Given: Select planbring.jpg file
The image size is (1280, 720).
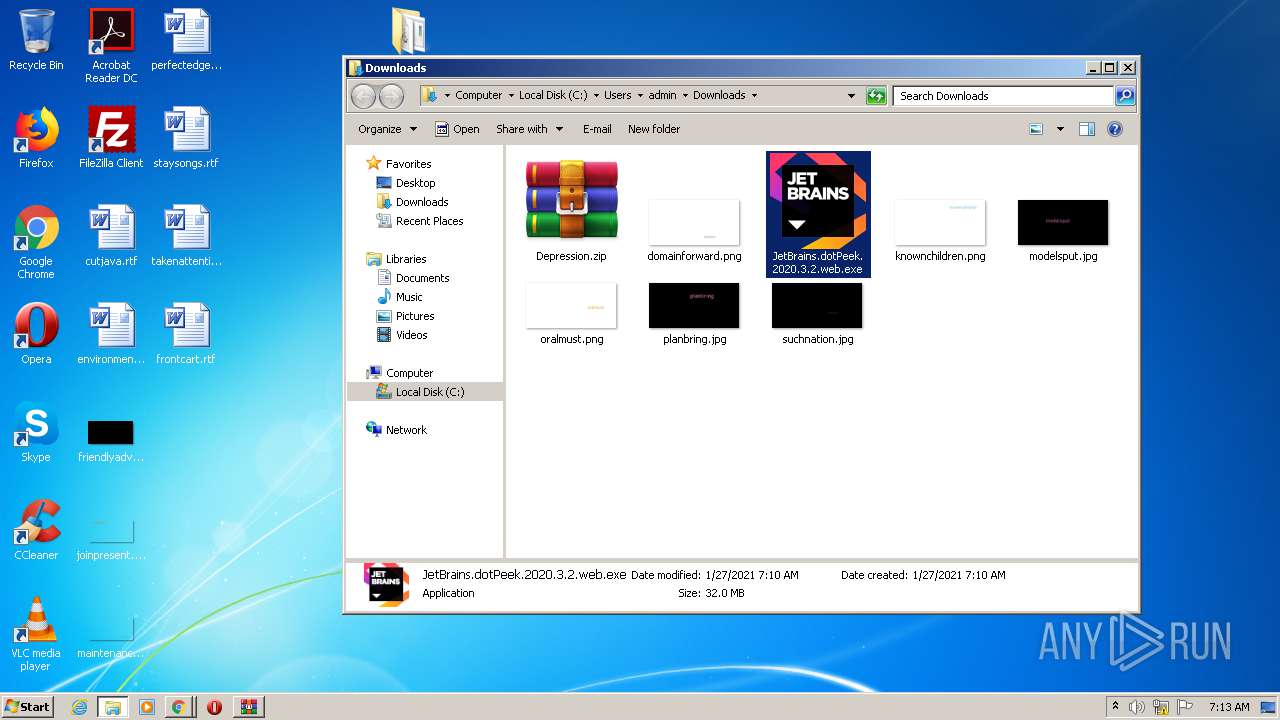Looking at the screenshot, I should point(694,313).
